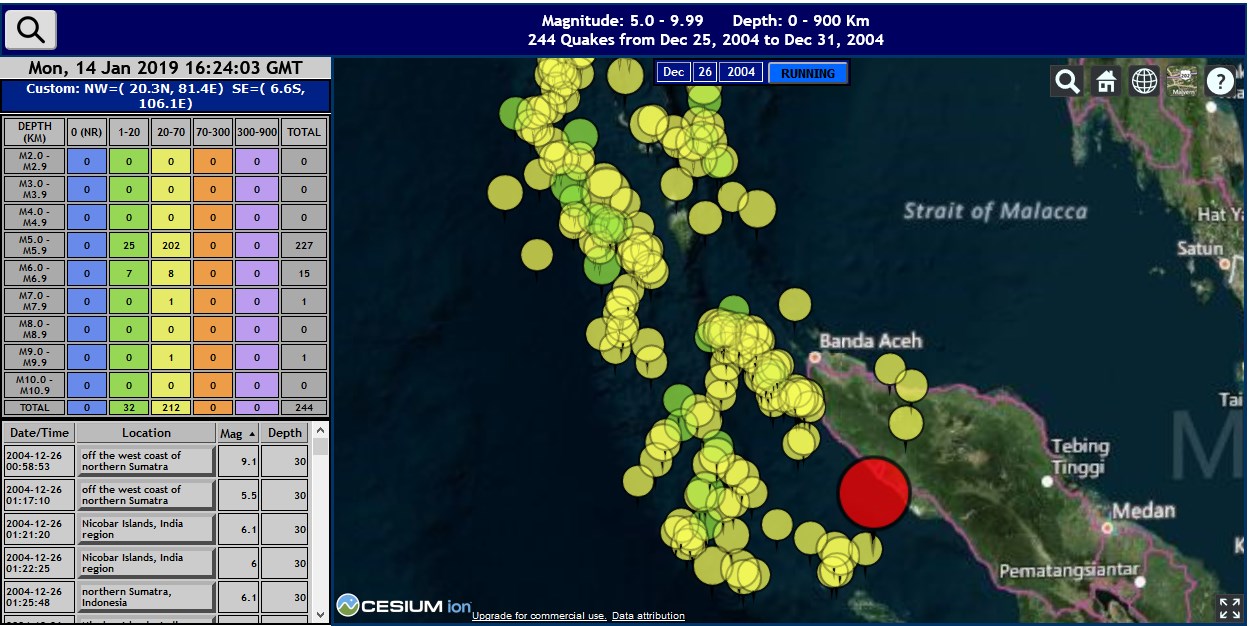Click the 202 count cell in M5 row

click(x=170, y=245)
